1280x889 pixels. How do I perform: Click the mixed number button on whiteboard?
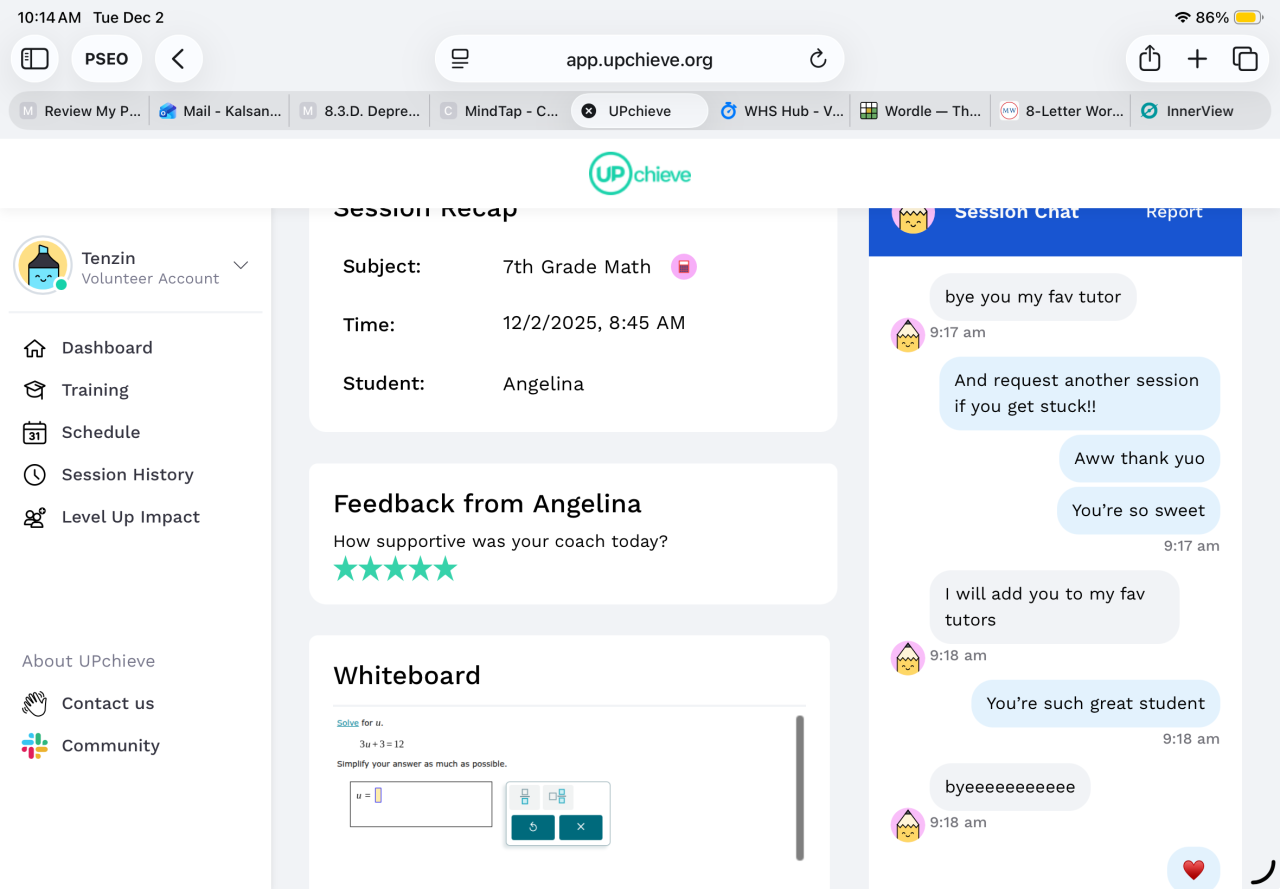tap(557, 797)
